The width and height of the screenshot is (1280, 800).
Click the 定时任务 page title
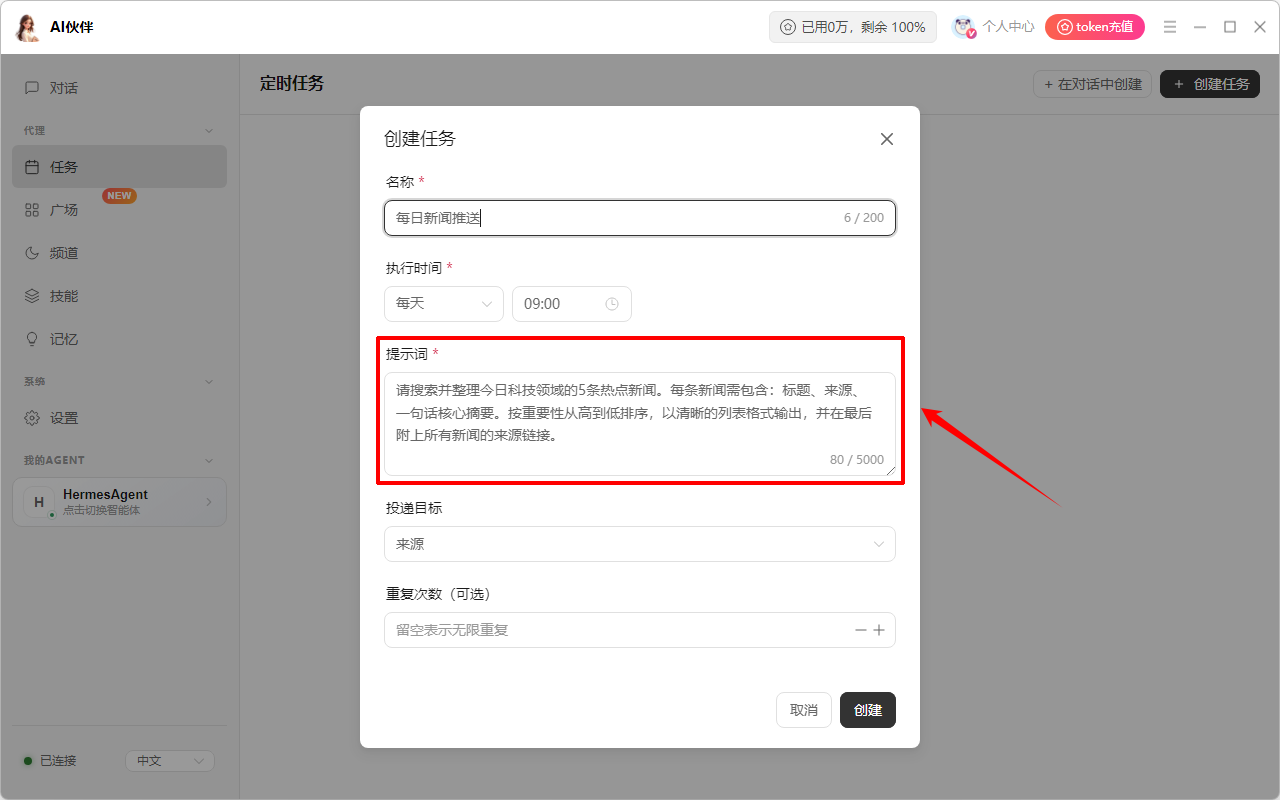(x=292, y=83)
